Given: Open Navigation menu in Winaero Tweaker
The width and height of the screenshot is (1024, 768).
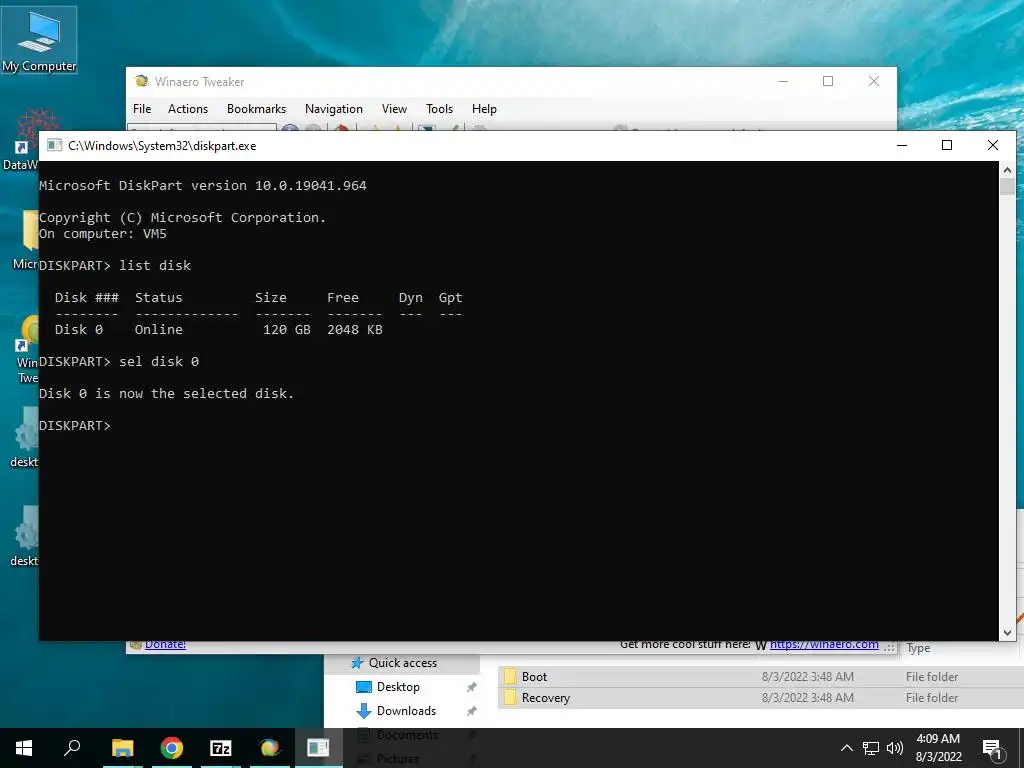Looking at the screenshot, I should [x=334, y=109].
